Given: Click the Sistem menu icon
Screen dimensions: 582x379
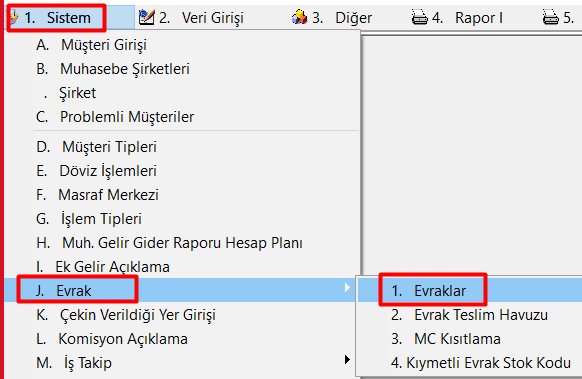Looking at the screenshot, I should 14,17.
